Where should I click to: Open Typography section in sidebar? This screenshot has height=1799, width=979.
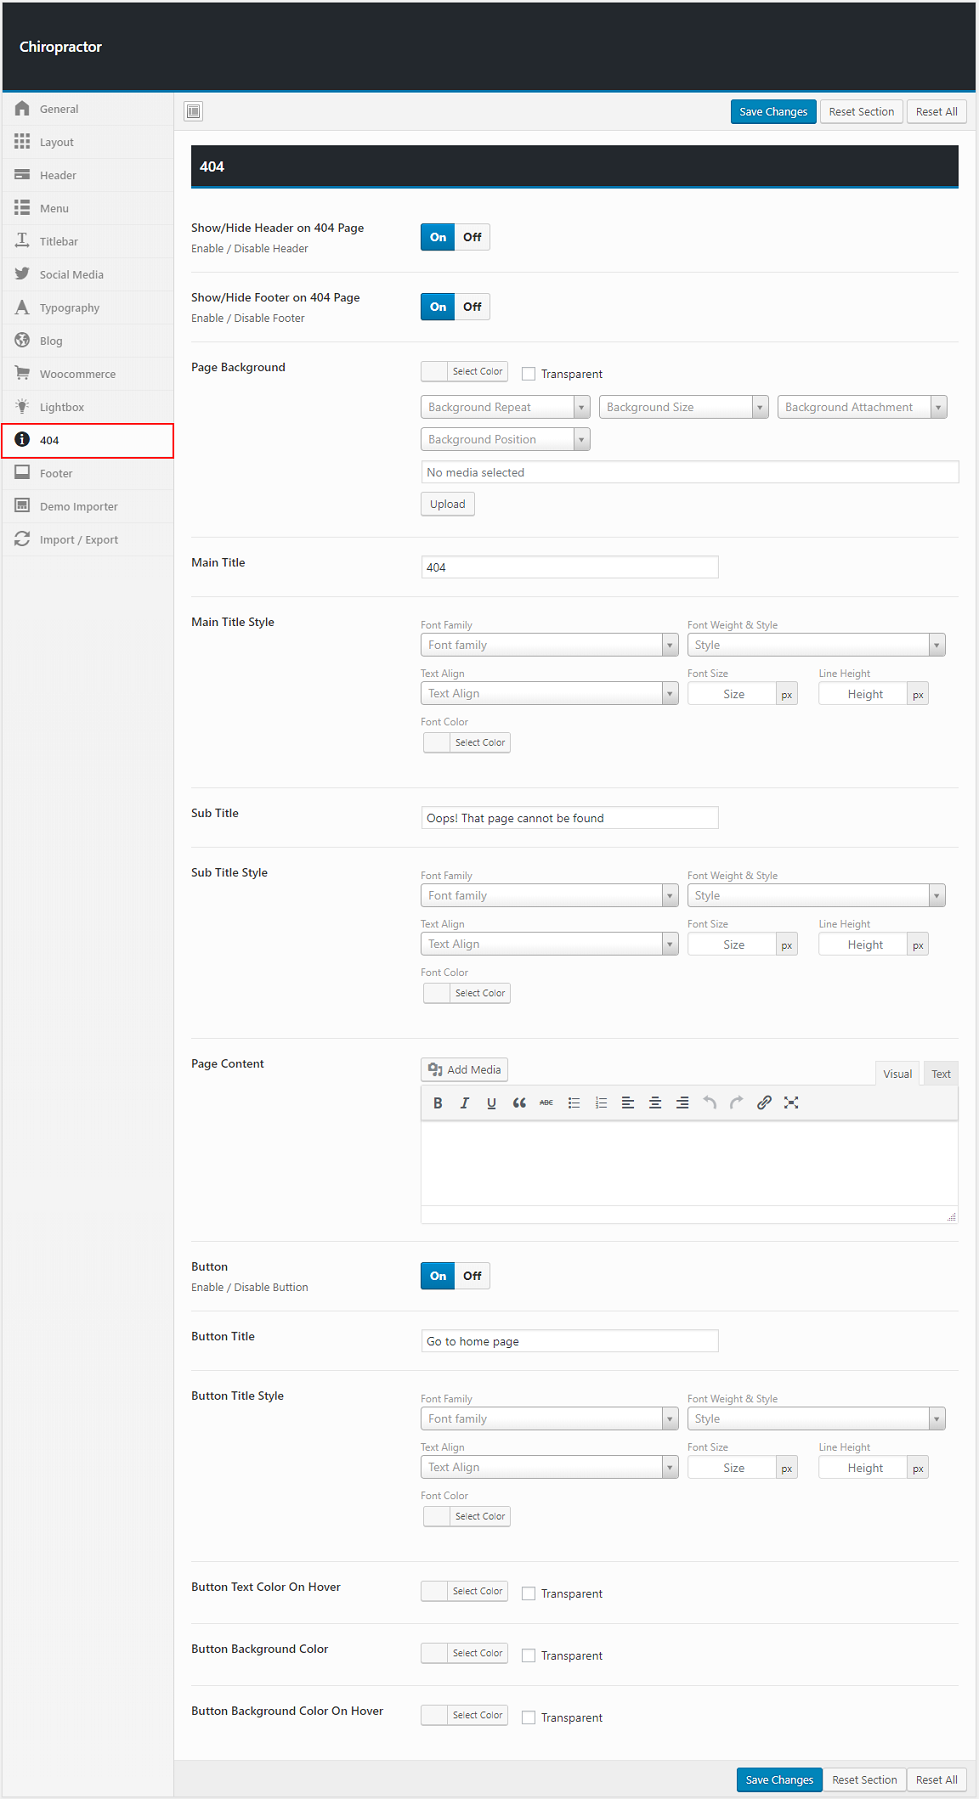click(69, 308)
